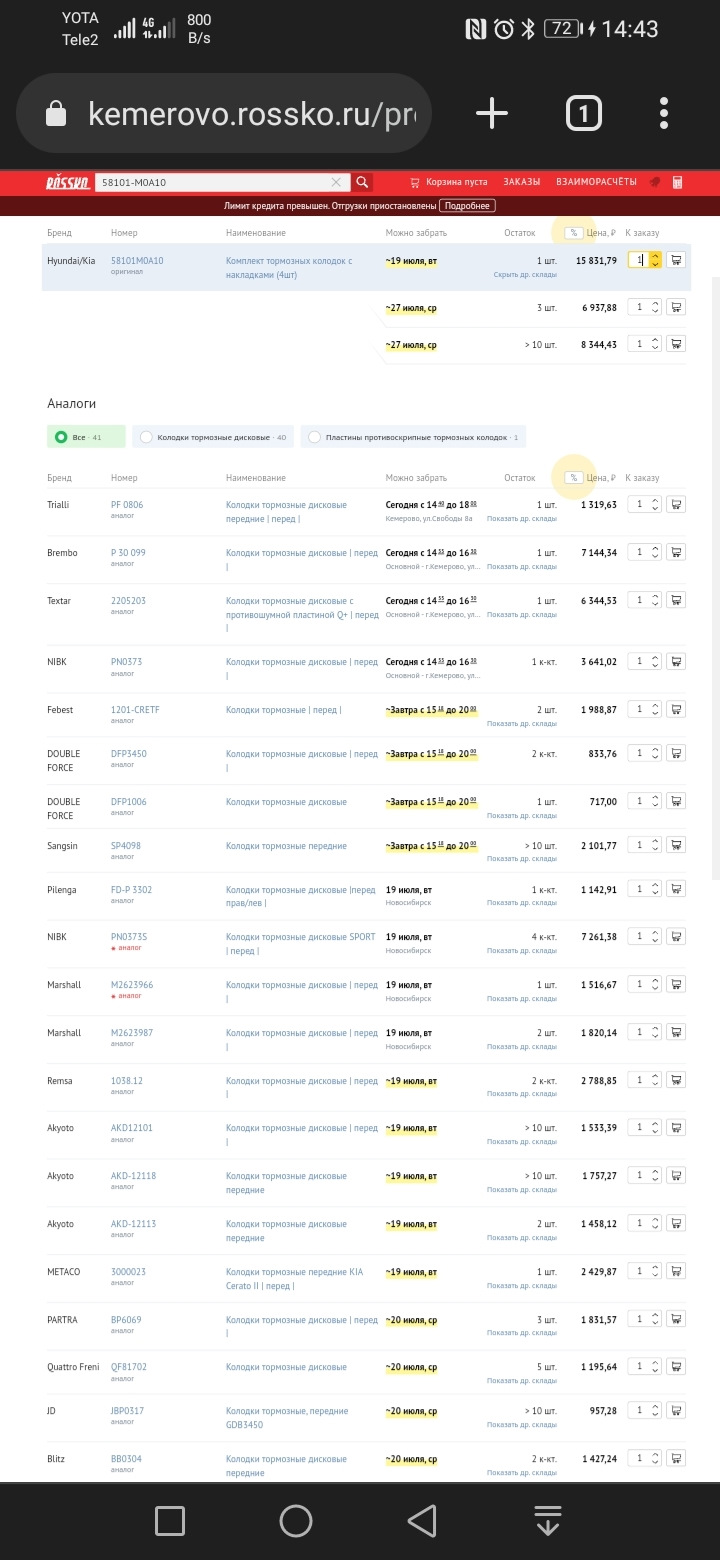Viewport: 720px width, 1560px height.
Task: Add Trialli PF 0806 to cart
Action: pyautogui.click(x=676, y=505)
